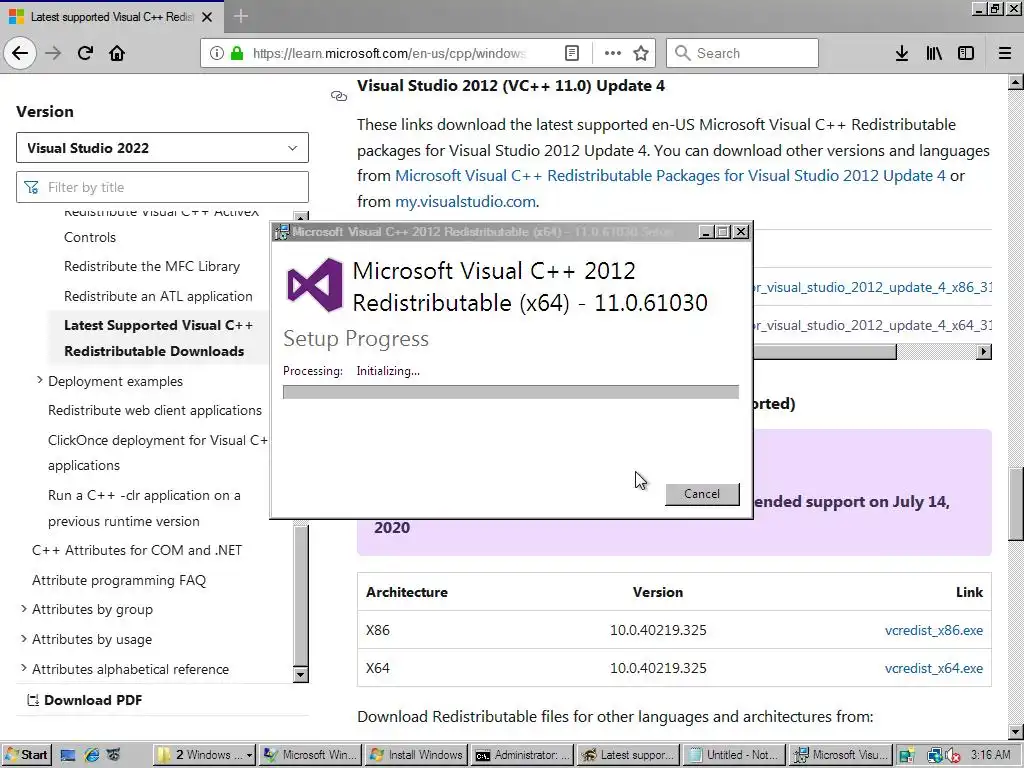The image size is (1024, 768).
Task: Follow the my.visualstudio.com link
Action: coord(466,201)
